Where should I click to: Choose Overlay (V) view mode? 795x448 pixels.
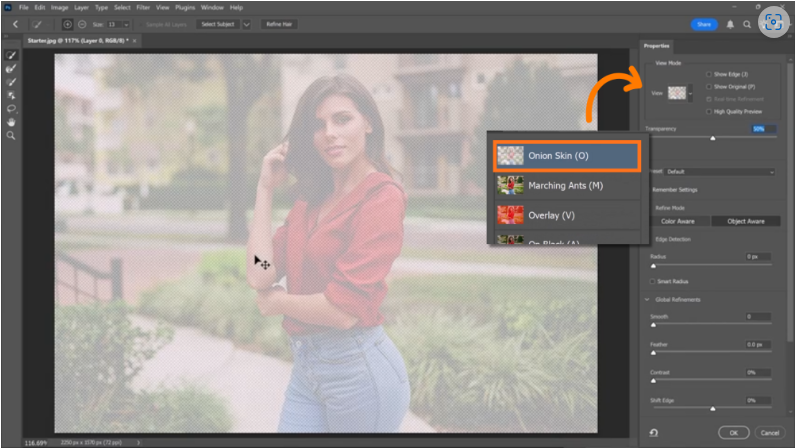[x=567, y=215]
